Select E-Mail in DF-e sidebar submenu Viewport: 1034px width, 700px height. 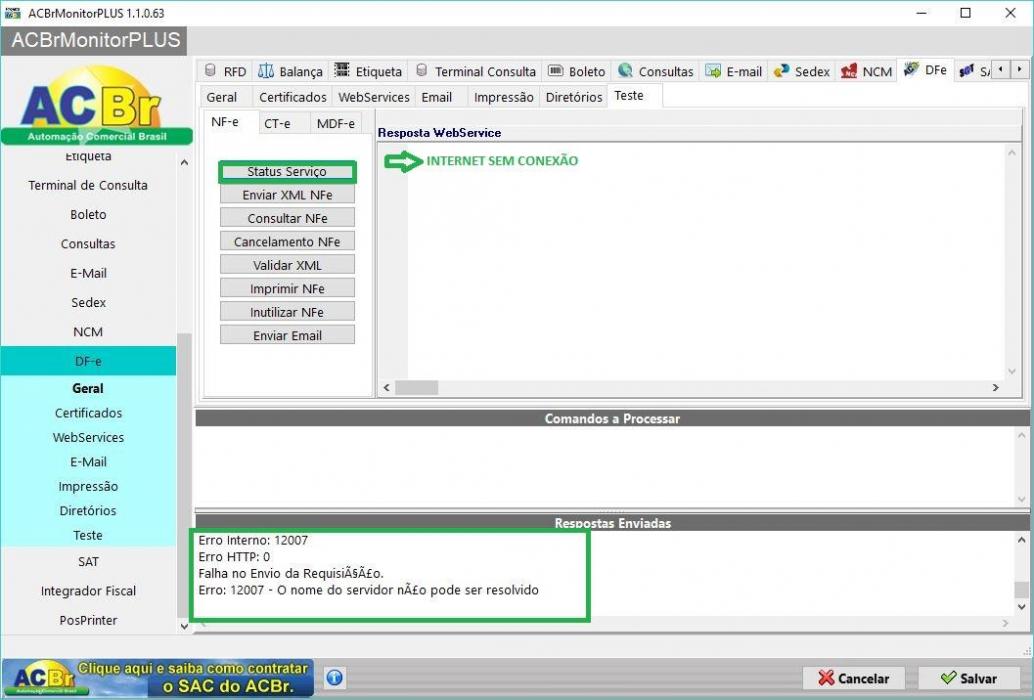(88, 462)
